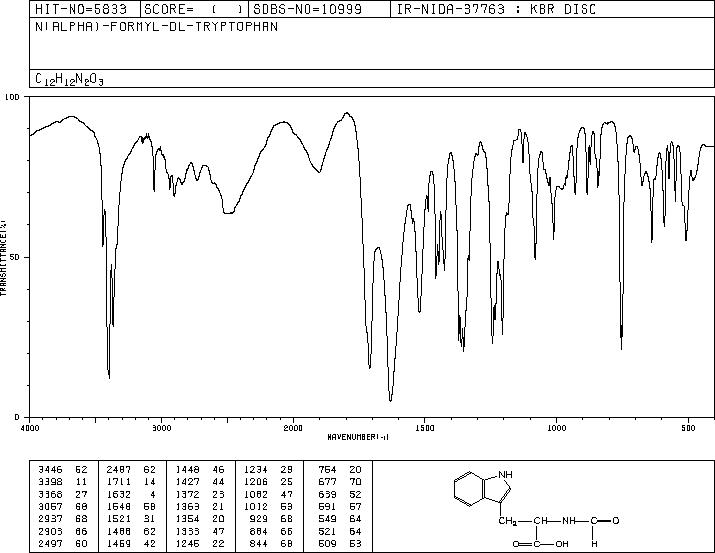The image size is (715, 553).
Task: Select peak table entry 677
Action: click(327, 482)
